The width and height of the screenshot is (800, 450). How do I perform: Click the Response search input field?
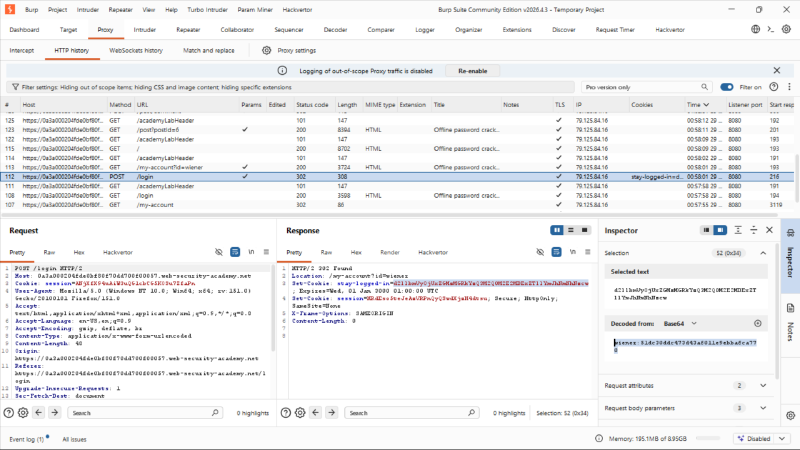412,412
